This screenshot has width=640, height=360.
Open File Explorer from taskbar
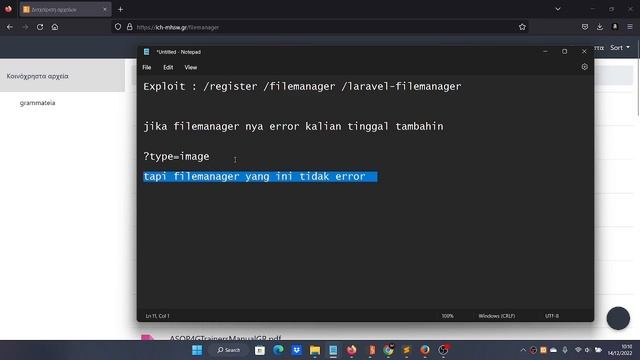tap(315, 350)
